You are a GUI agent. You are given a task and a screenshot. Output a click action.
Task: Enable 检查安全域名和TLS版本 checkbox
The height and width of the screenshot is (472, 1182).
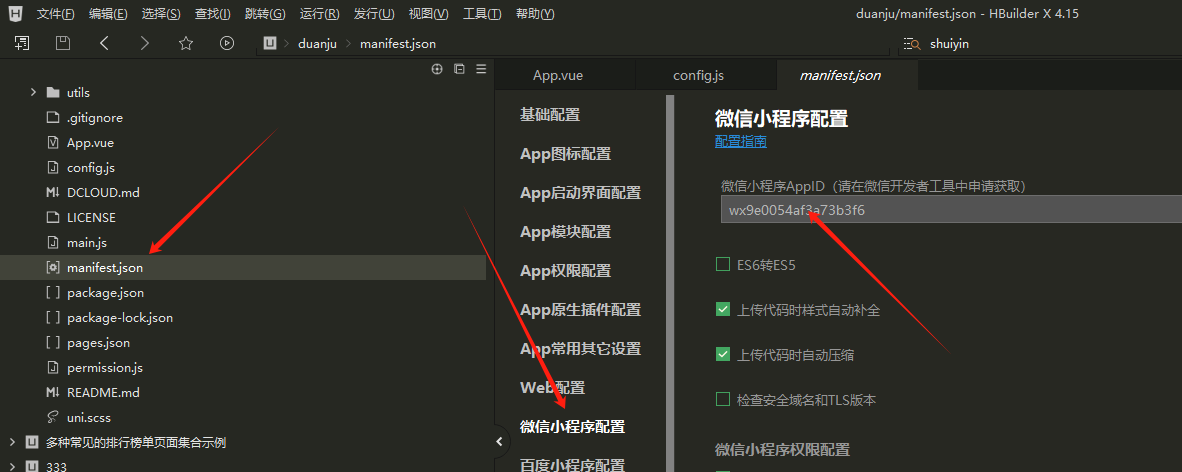(x=723, y=399)
